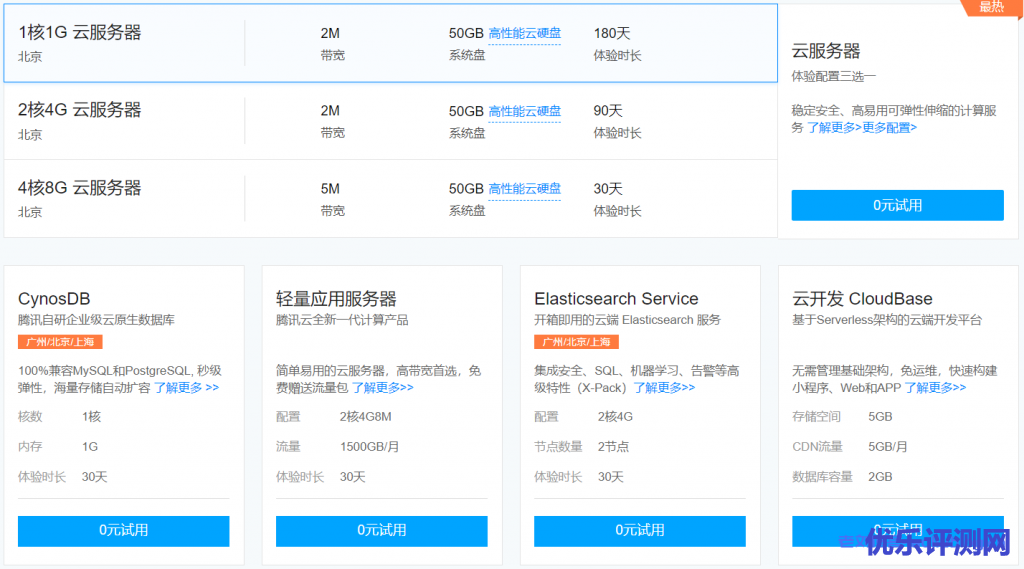1024x569 pixels.
Task: Click 0元试用 button under 轻量应用服务器
Action: click(381, 530)
